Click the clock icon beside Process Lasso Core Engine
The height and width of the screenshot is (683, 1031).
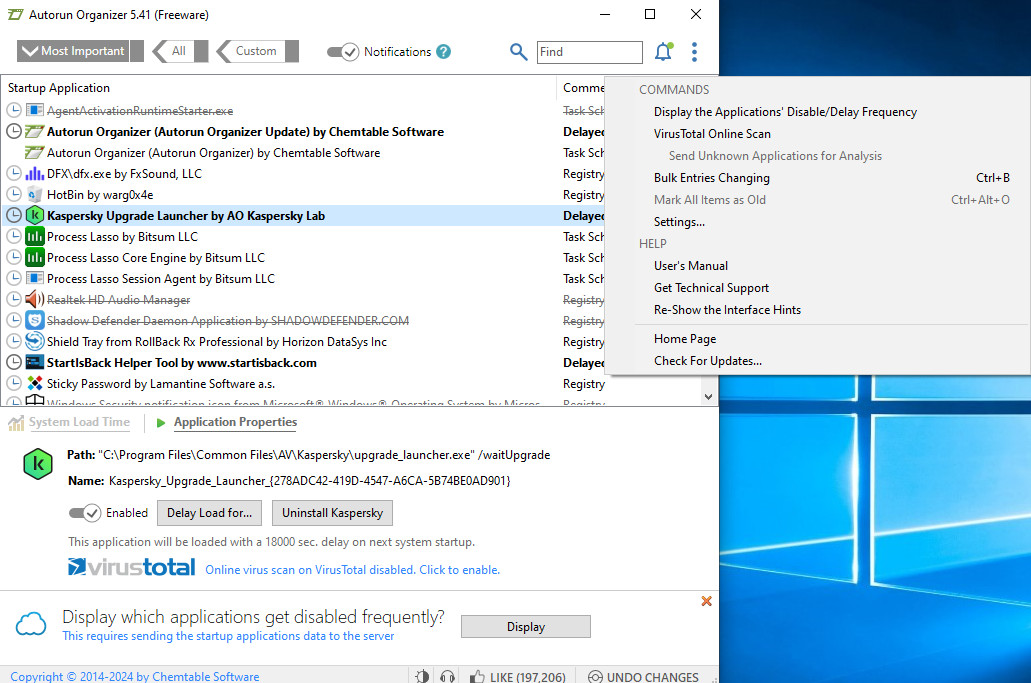click(x=14, y=257)
